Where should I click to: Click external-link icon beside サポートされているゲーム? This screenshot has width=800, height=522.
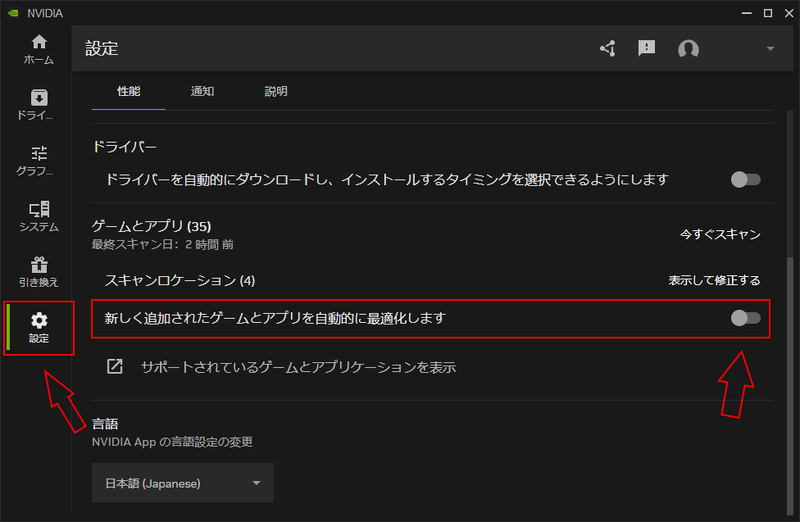pos(115,366)
